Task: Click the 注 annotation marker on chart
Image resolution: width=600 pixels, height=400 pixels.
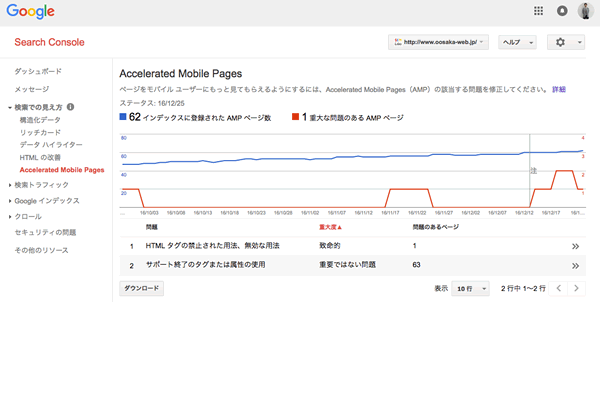Action: click(533, 171)
